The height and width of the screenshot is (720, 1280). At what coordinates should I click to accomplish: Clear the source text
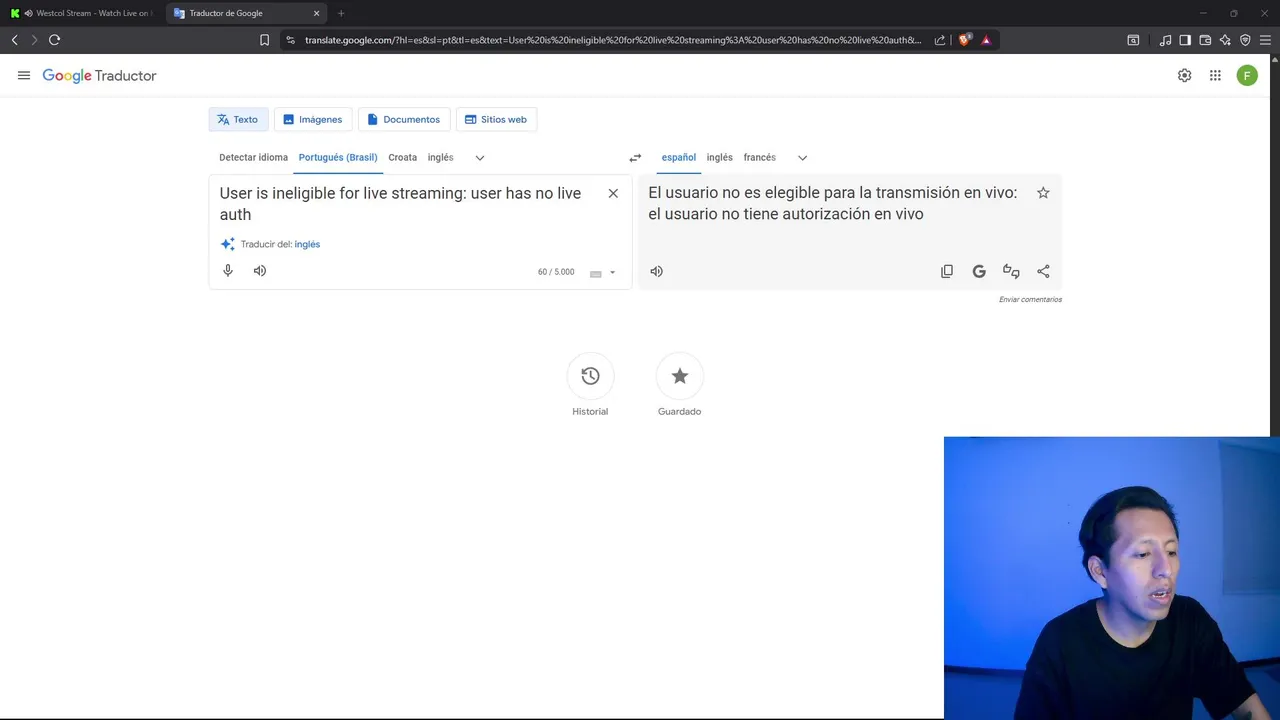pyautogui.click(x=613, y=193)
